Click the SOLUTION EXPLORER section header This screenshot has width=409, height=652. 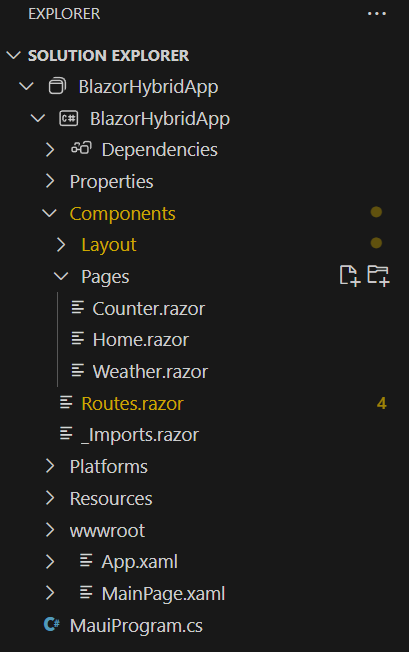pos(108,56)
